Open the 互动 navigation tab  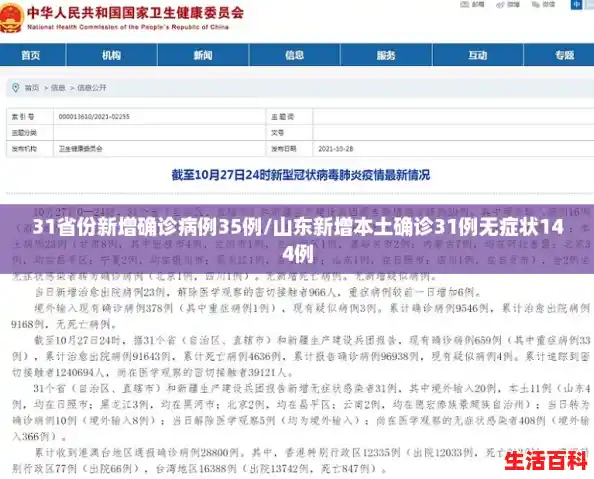[477, 55]
